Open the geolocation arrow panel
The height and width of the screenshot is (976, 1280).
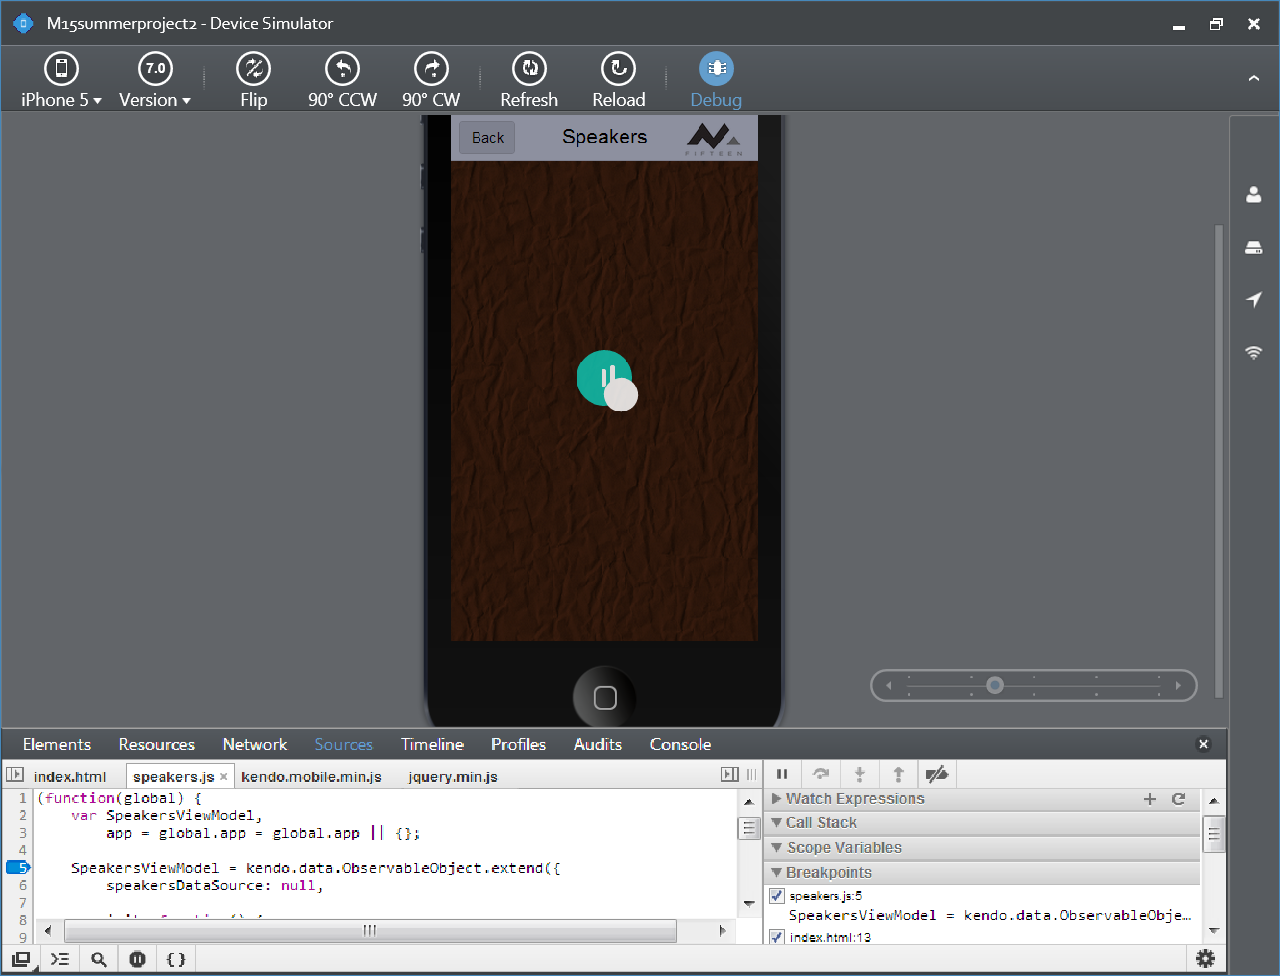click(x=1253, y=299)
